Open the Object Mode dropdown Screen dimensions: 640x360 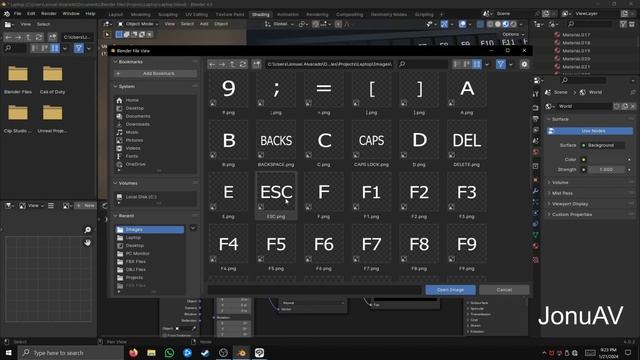click(x=138, y=24)
